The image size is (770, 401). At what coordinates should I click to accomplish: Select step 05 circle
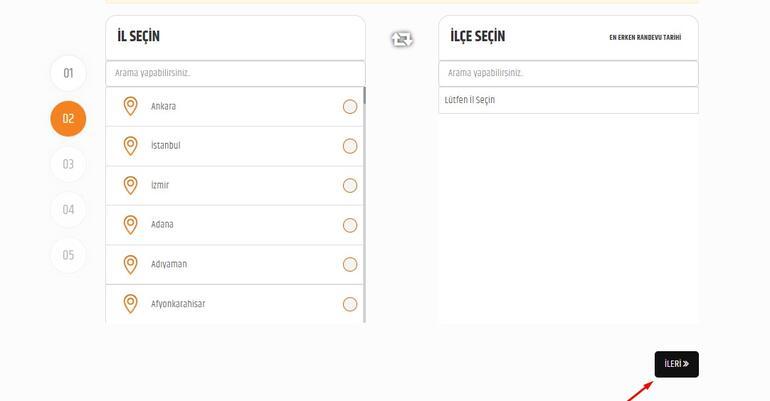tap(68, 255)
